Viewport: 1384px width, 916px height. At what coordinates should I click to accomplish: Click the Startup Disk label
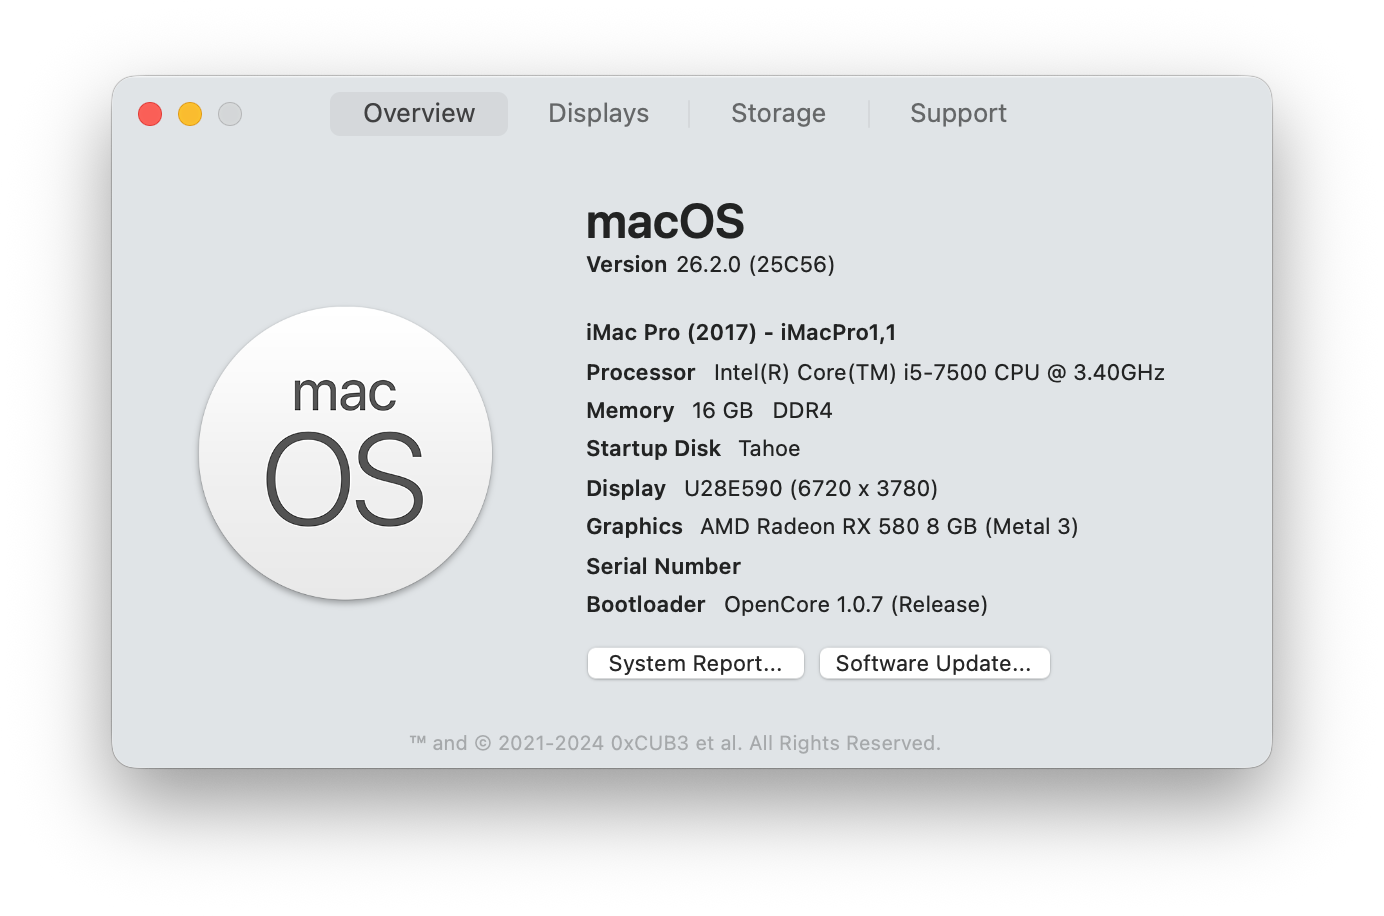pos(653,448)
